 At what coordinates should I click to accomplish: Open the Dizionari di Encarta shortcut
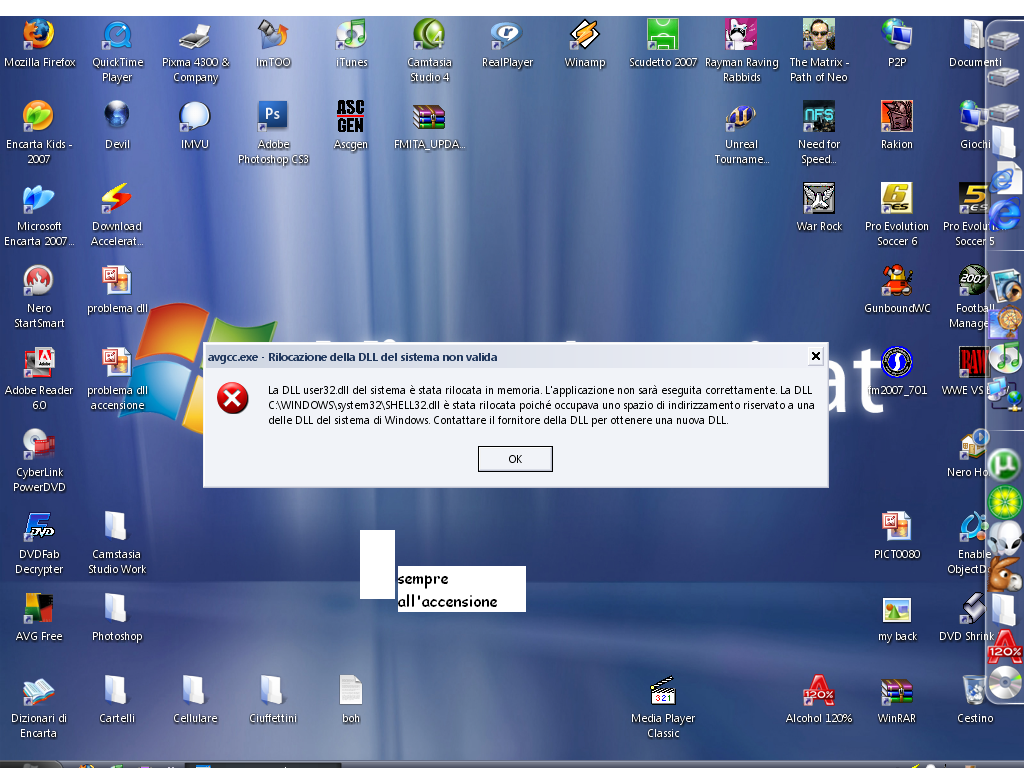(x=39, y=707)
